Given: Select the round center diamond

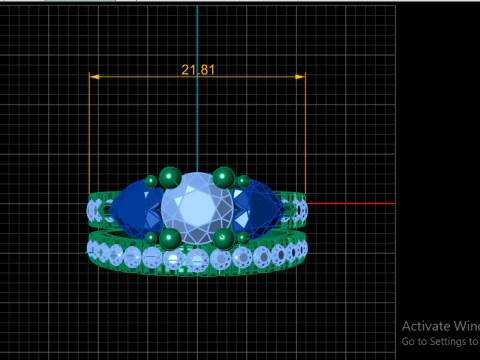Looking at the screenshot, I should click(197, 208).
